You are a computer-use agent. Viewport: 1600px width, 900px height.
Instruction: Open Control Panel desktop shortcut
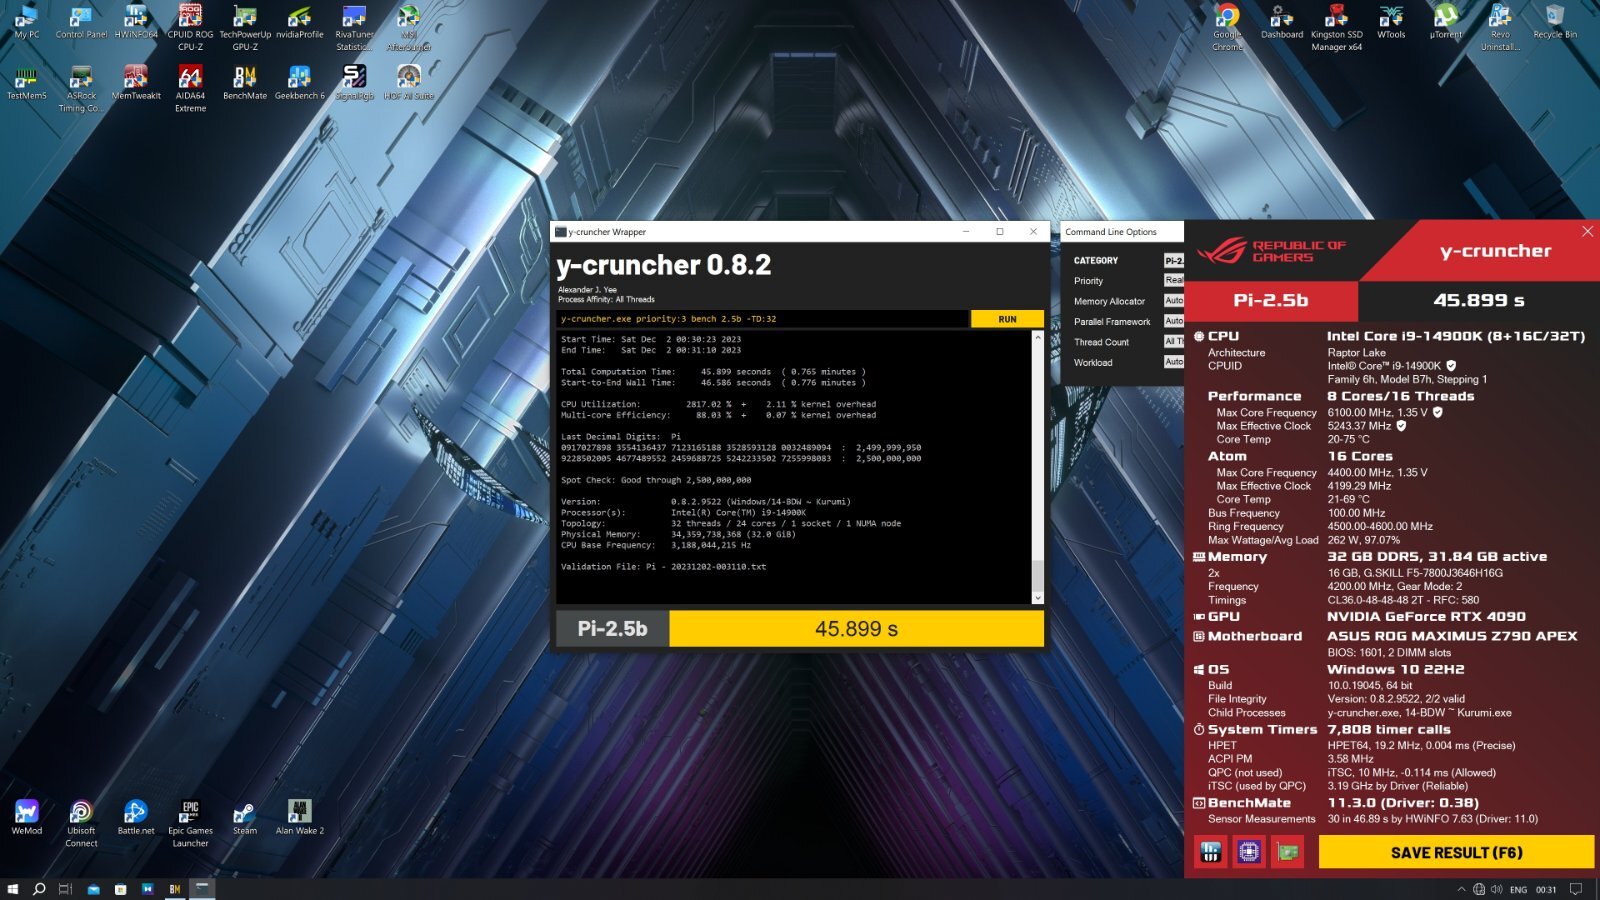click(81, 23)
